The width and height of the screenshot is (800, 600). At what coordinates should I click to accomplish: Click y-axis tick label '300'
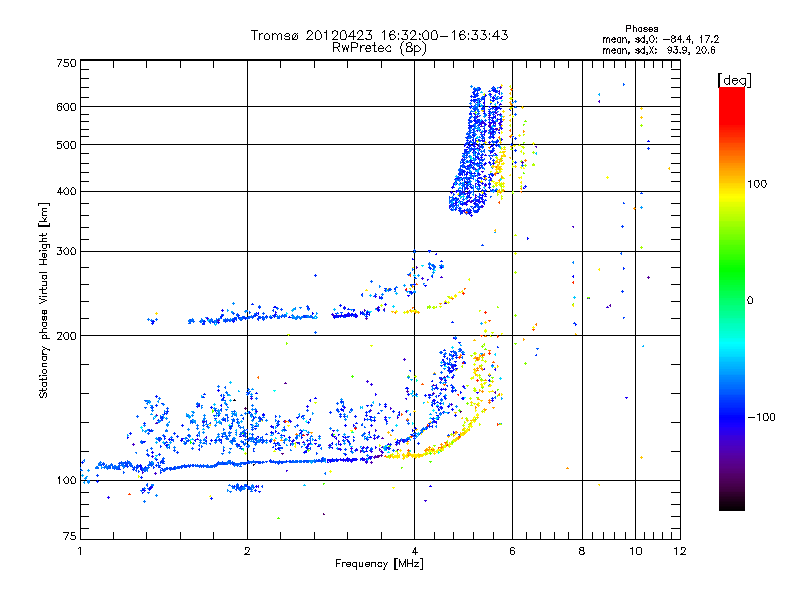coord(66,251)
